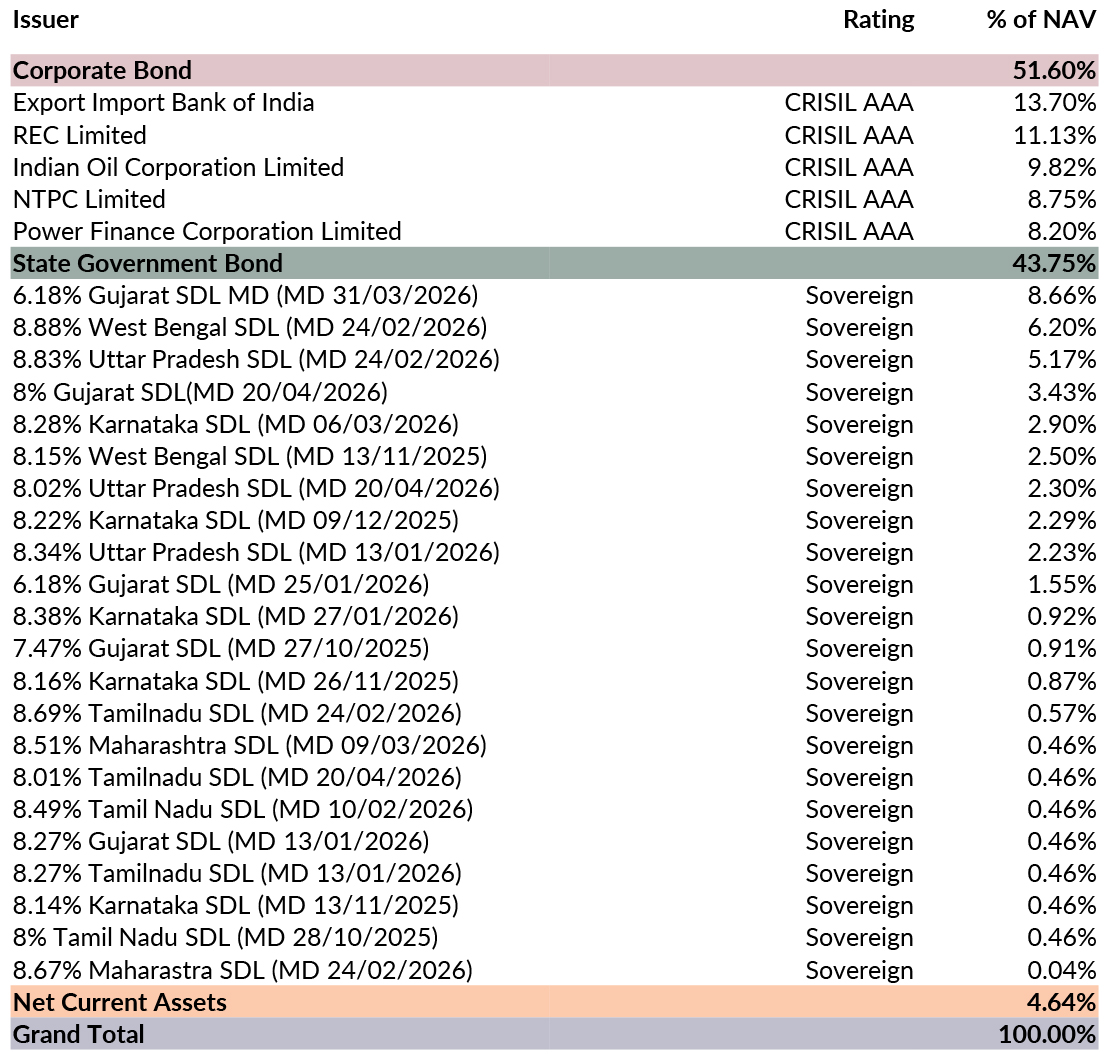Select Indian Oil Corporation Limited row
1108x1059 pixels.
click(x=178, y=167)
